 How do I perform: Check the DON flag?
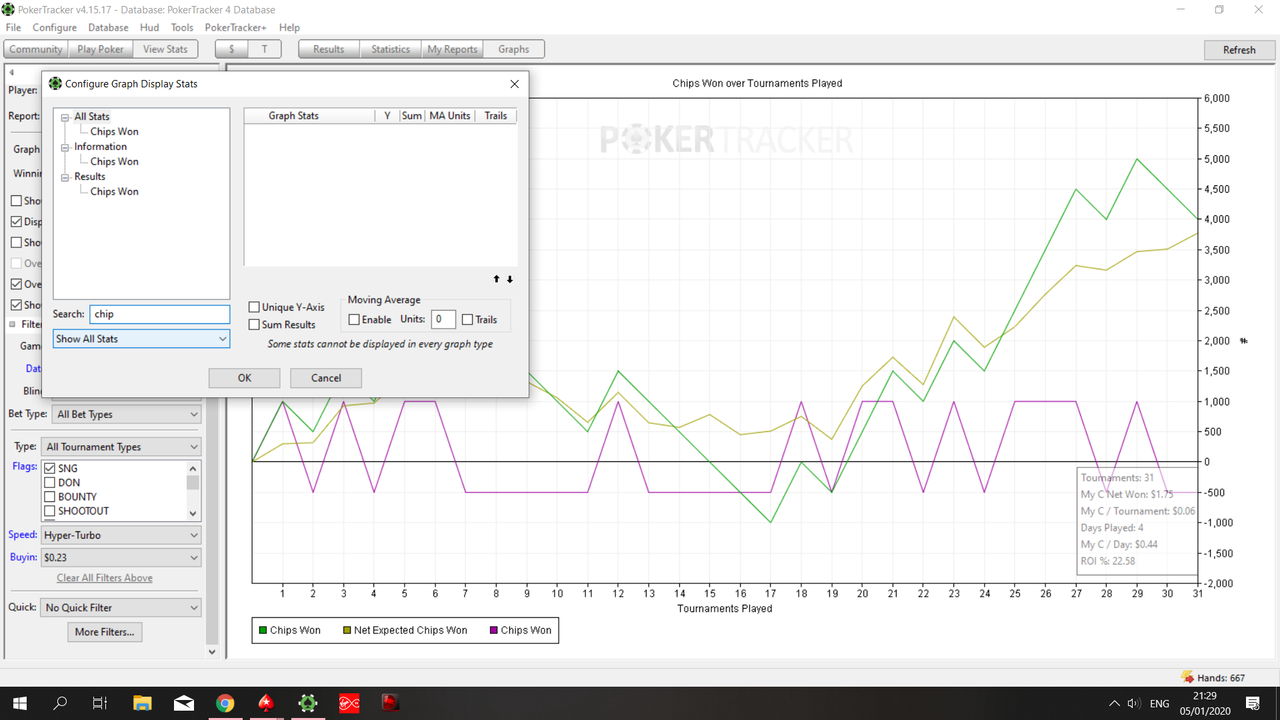click(x=50, y=483)
